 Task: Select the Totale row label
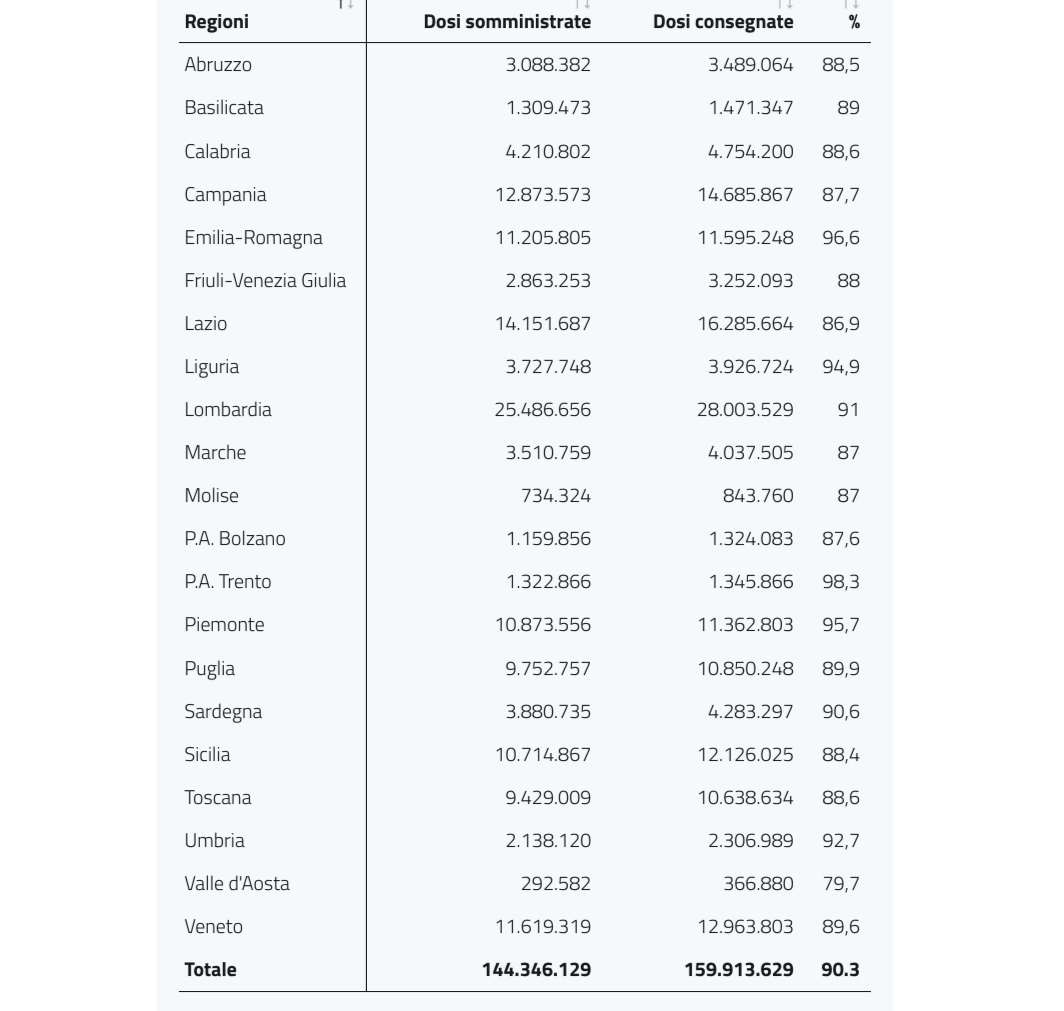tap(210, 970)
